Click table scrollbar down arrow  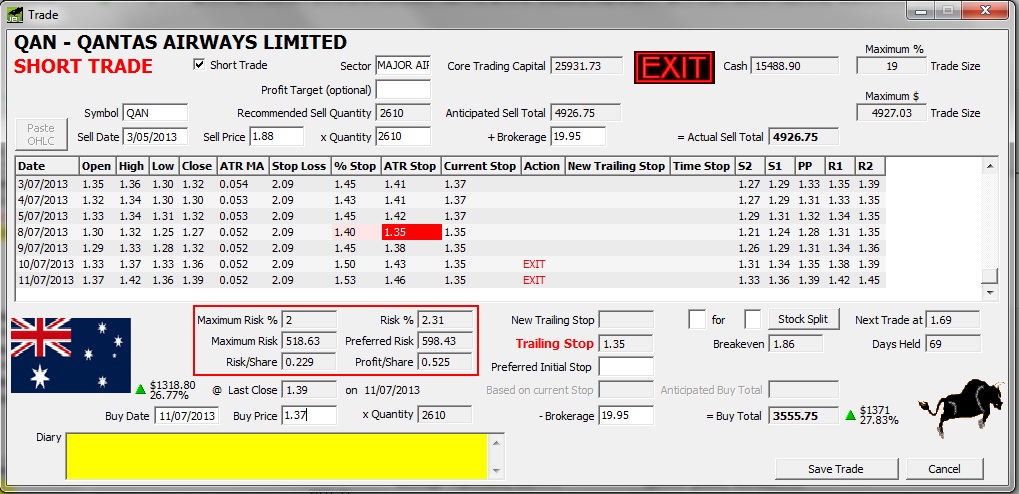coord(990,293)
